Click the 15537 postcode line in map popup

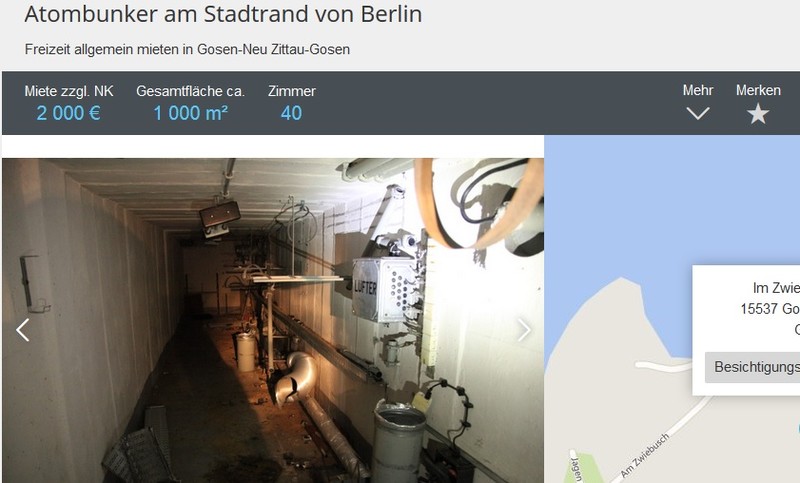770,309
